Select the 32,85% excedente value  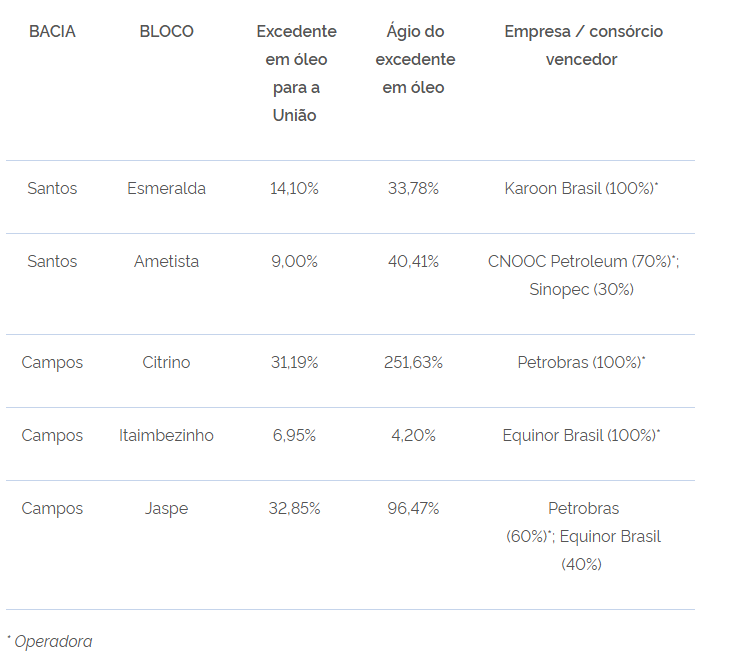(x=295, y=508)
